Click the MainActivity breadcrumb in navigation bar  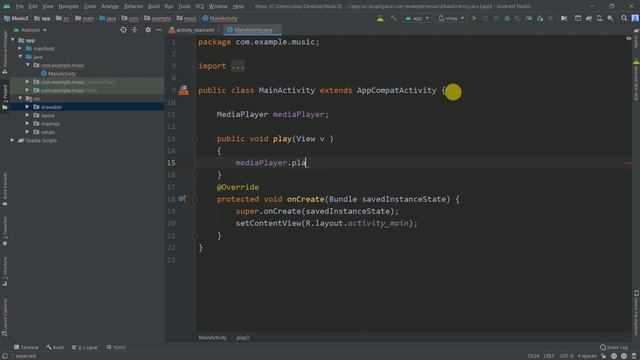220,18
